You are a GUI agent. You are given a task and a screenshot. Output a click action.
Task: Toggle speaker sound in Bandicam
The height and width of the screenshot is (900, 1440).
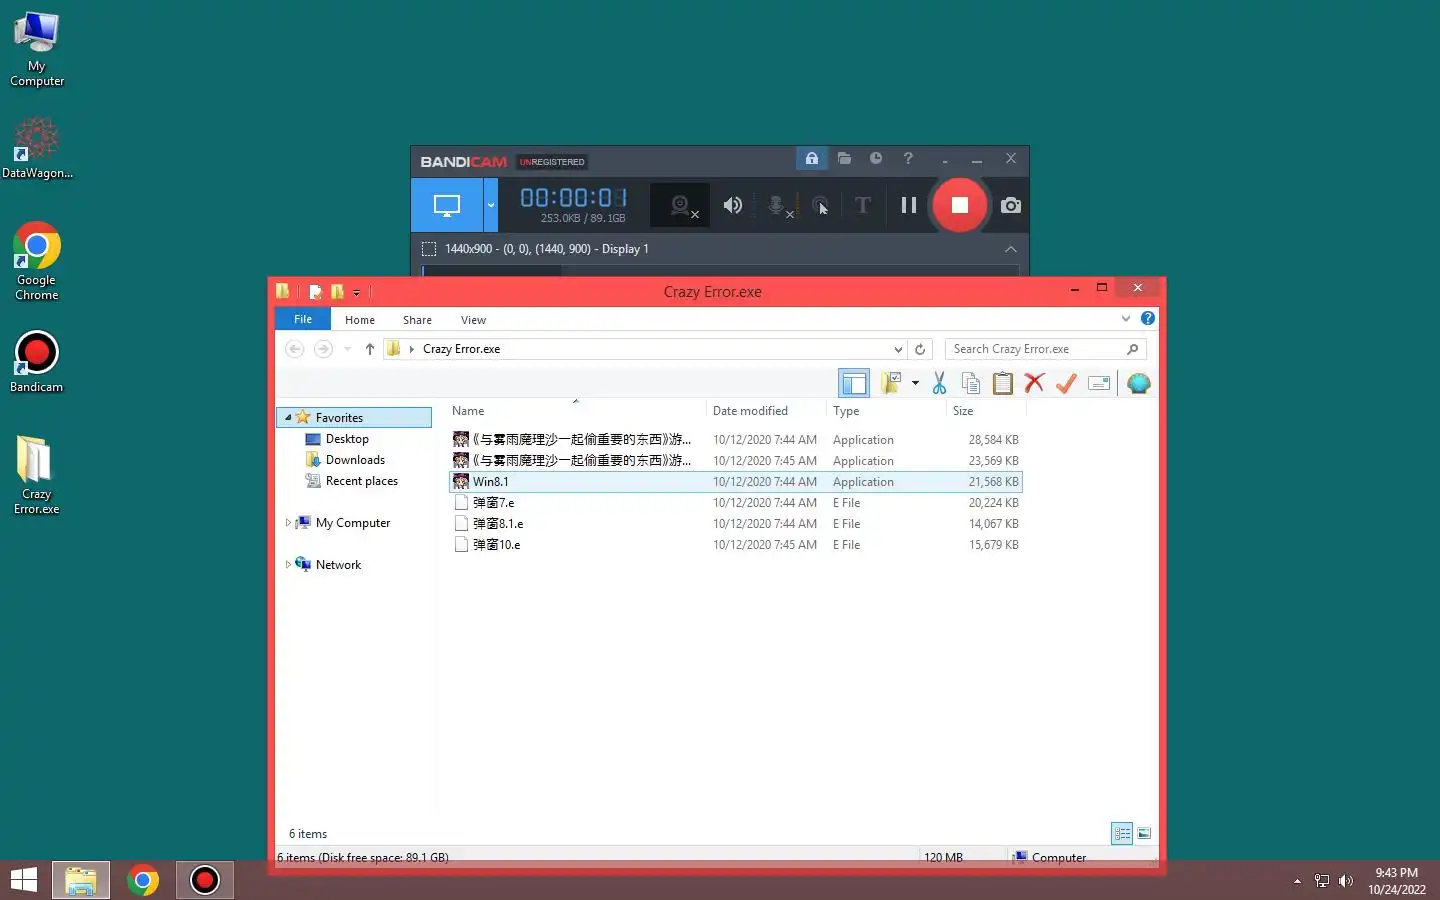pos(733,205)
